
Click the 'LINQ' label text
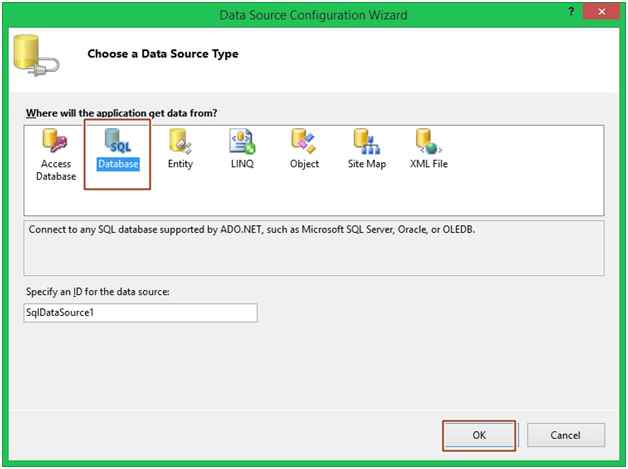(x=242, y=164)
